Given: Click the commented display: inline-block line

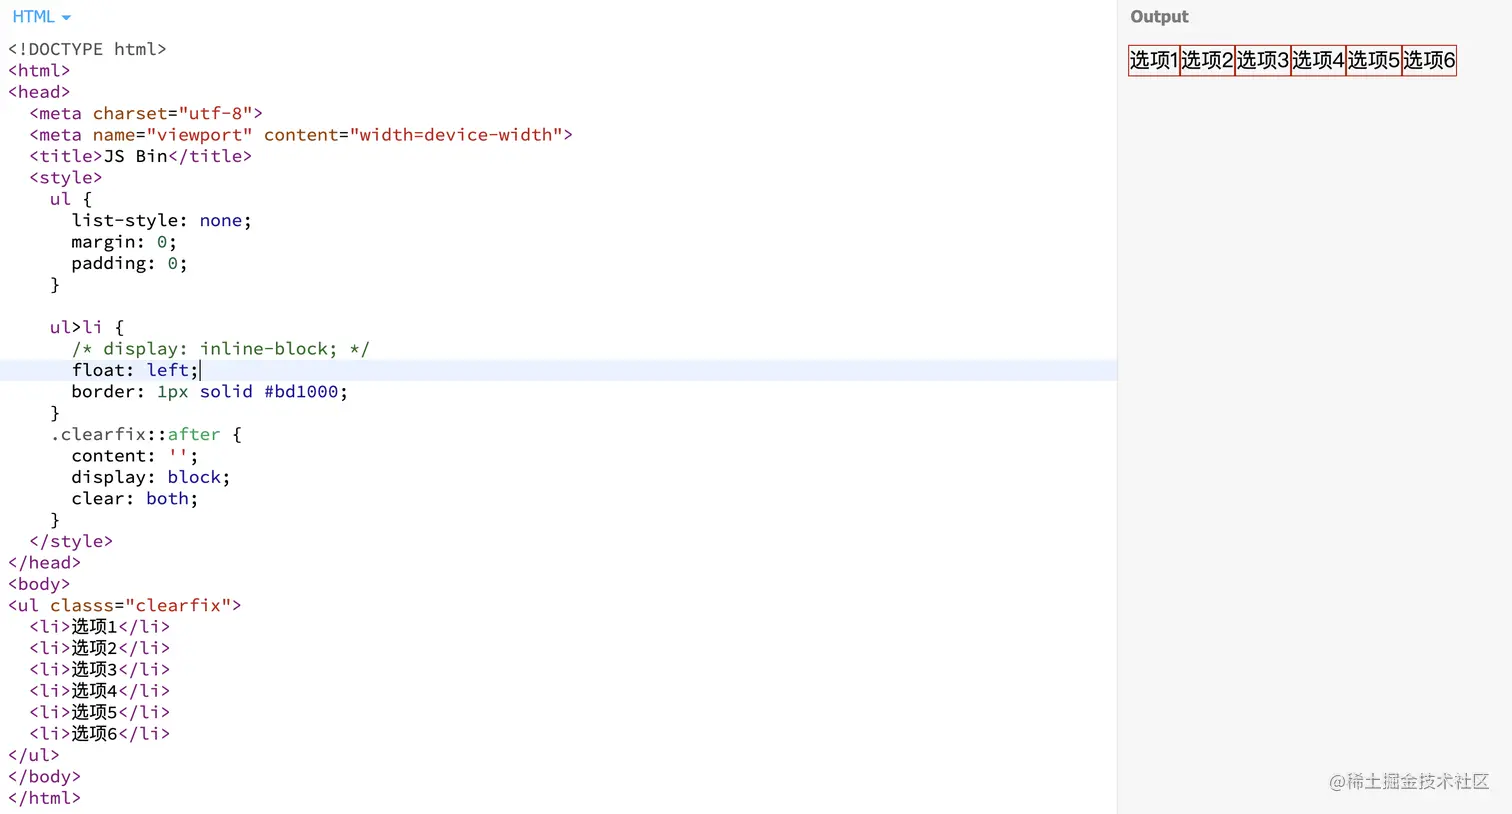Looking at the screenshot, I should click(x=220, y=349).
